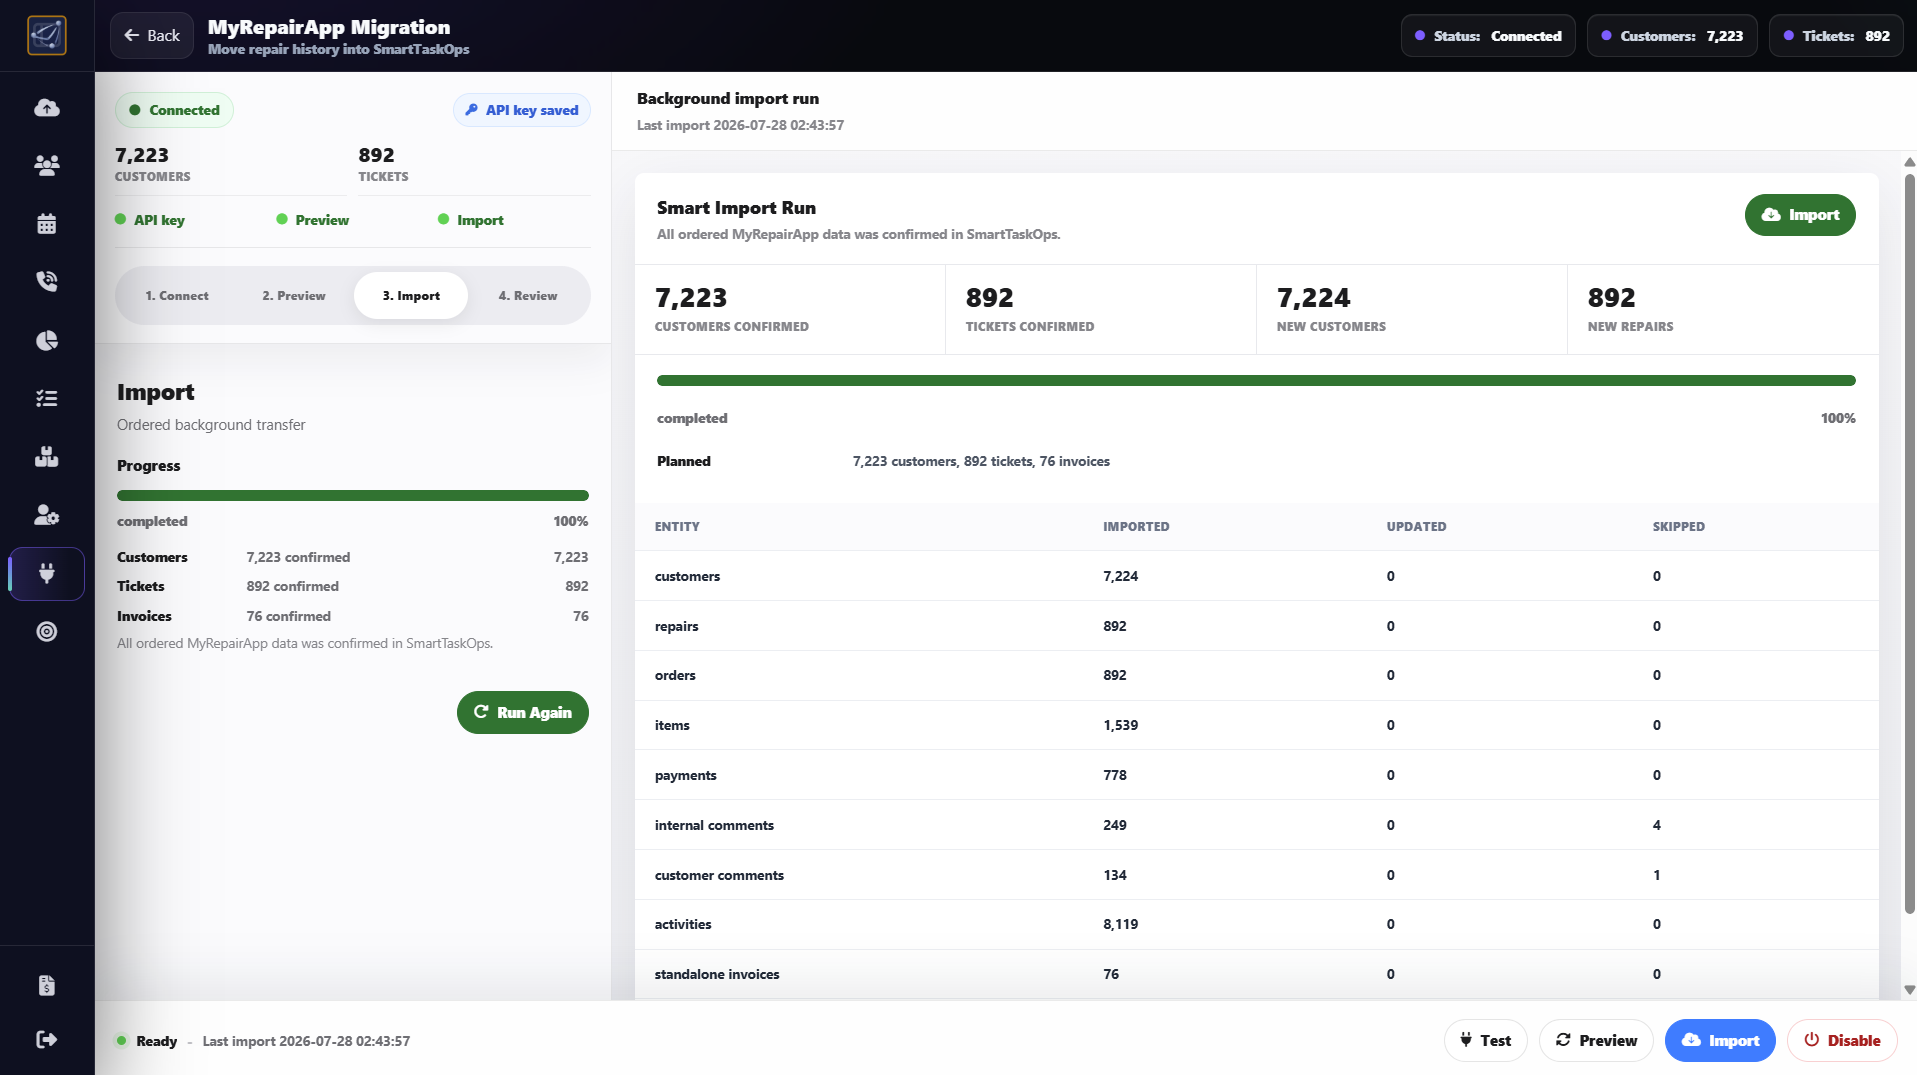
Task: Select the customers entity row
Action: [x=1256, y=576]
